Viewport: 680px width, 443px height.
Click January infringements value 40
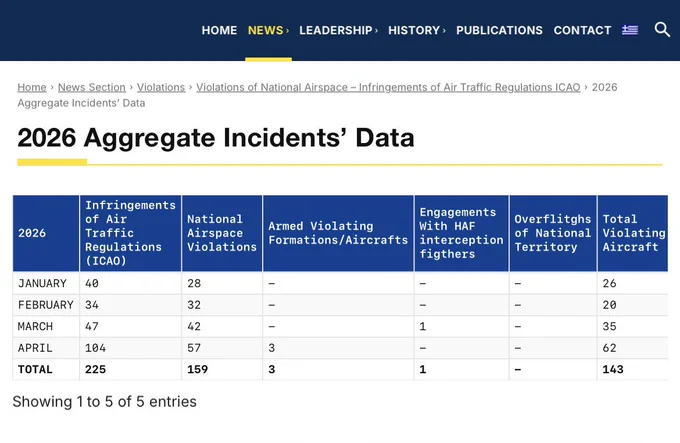coord(92,283)
